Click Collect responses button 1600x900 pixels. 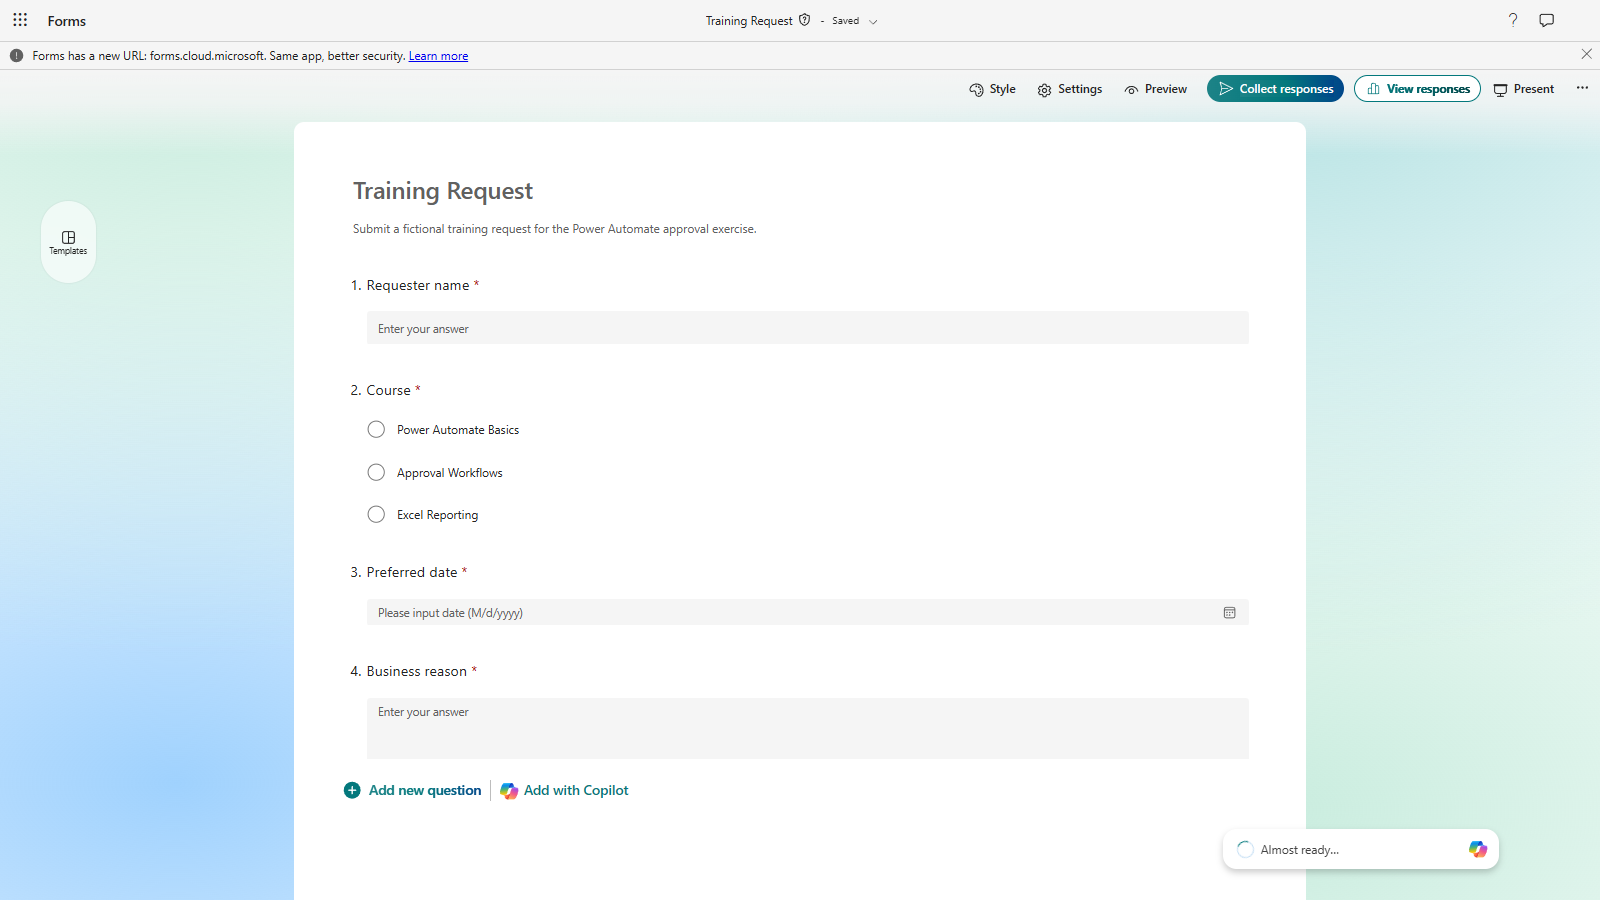tap(1275, 89)
